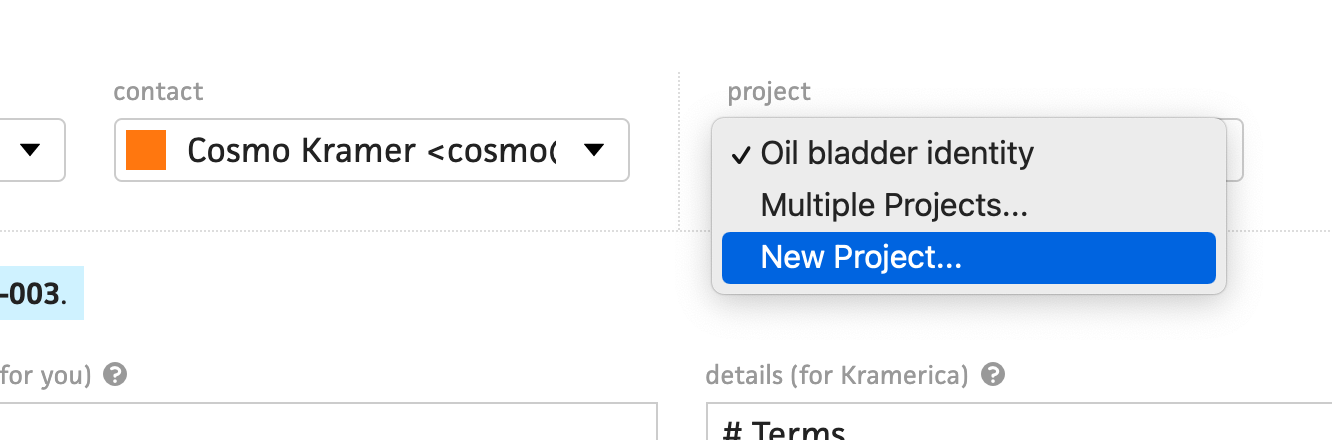1332x440 pixels.
Task: Click the "# Terms" heading text
Action: click(783, 431)
